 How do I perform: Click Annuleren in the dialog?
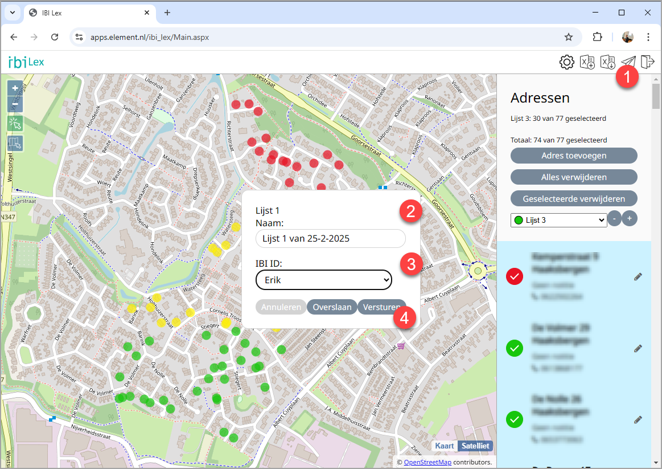(281, 307)
